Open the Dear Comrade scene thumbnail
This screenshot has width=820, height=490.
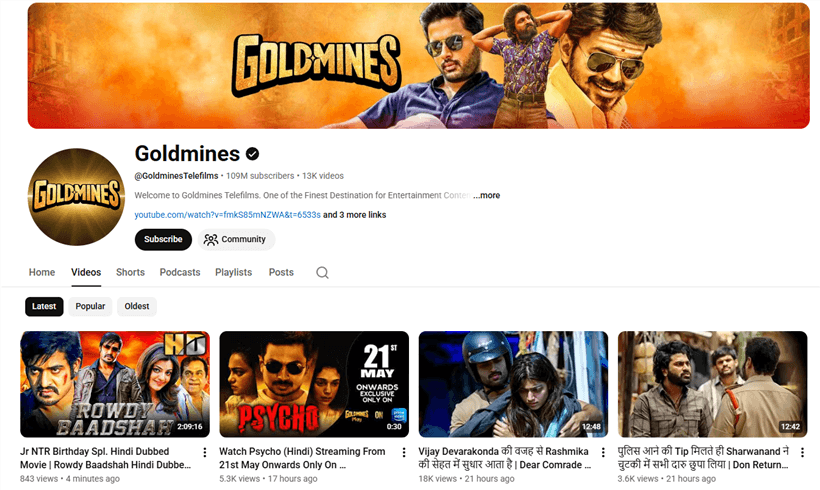pos(514,384)
